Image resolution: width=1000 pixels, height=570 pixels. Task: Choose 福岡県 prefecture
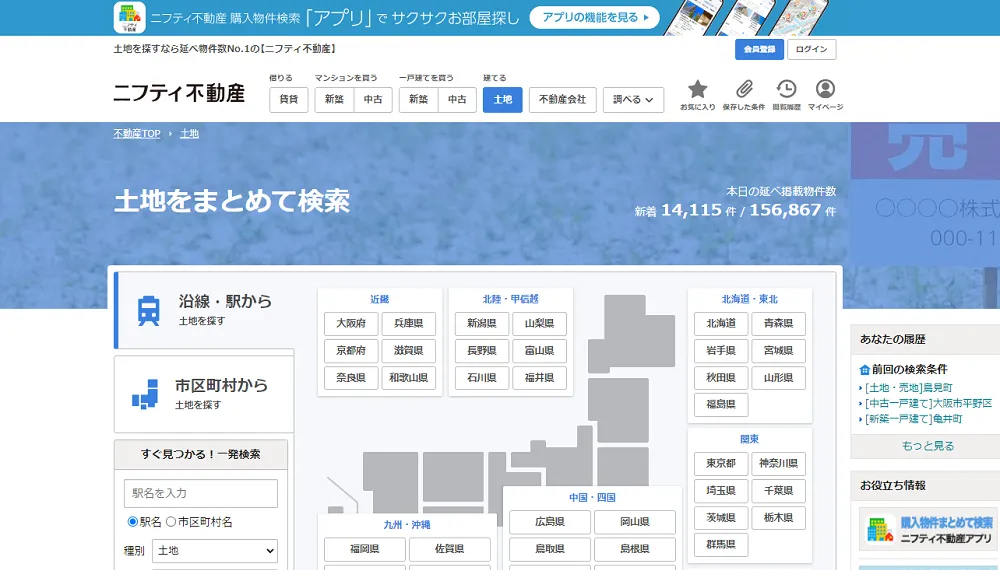365,549
